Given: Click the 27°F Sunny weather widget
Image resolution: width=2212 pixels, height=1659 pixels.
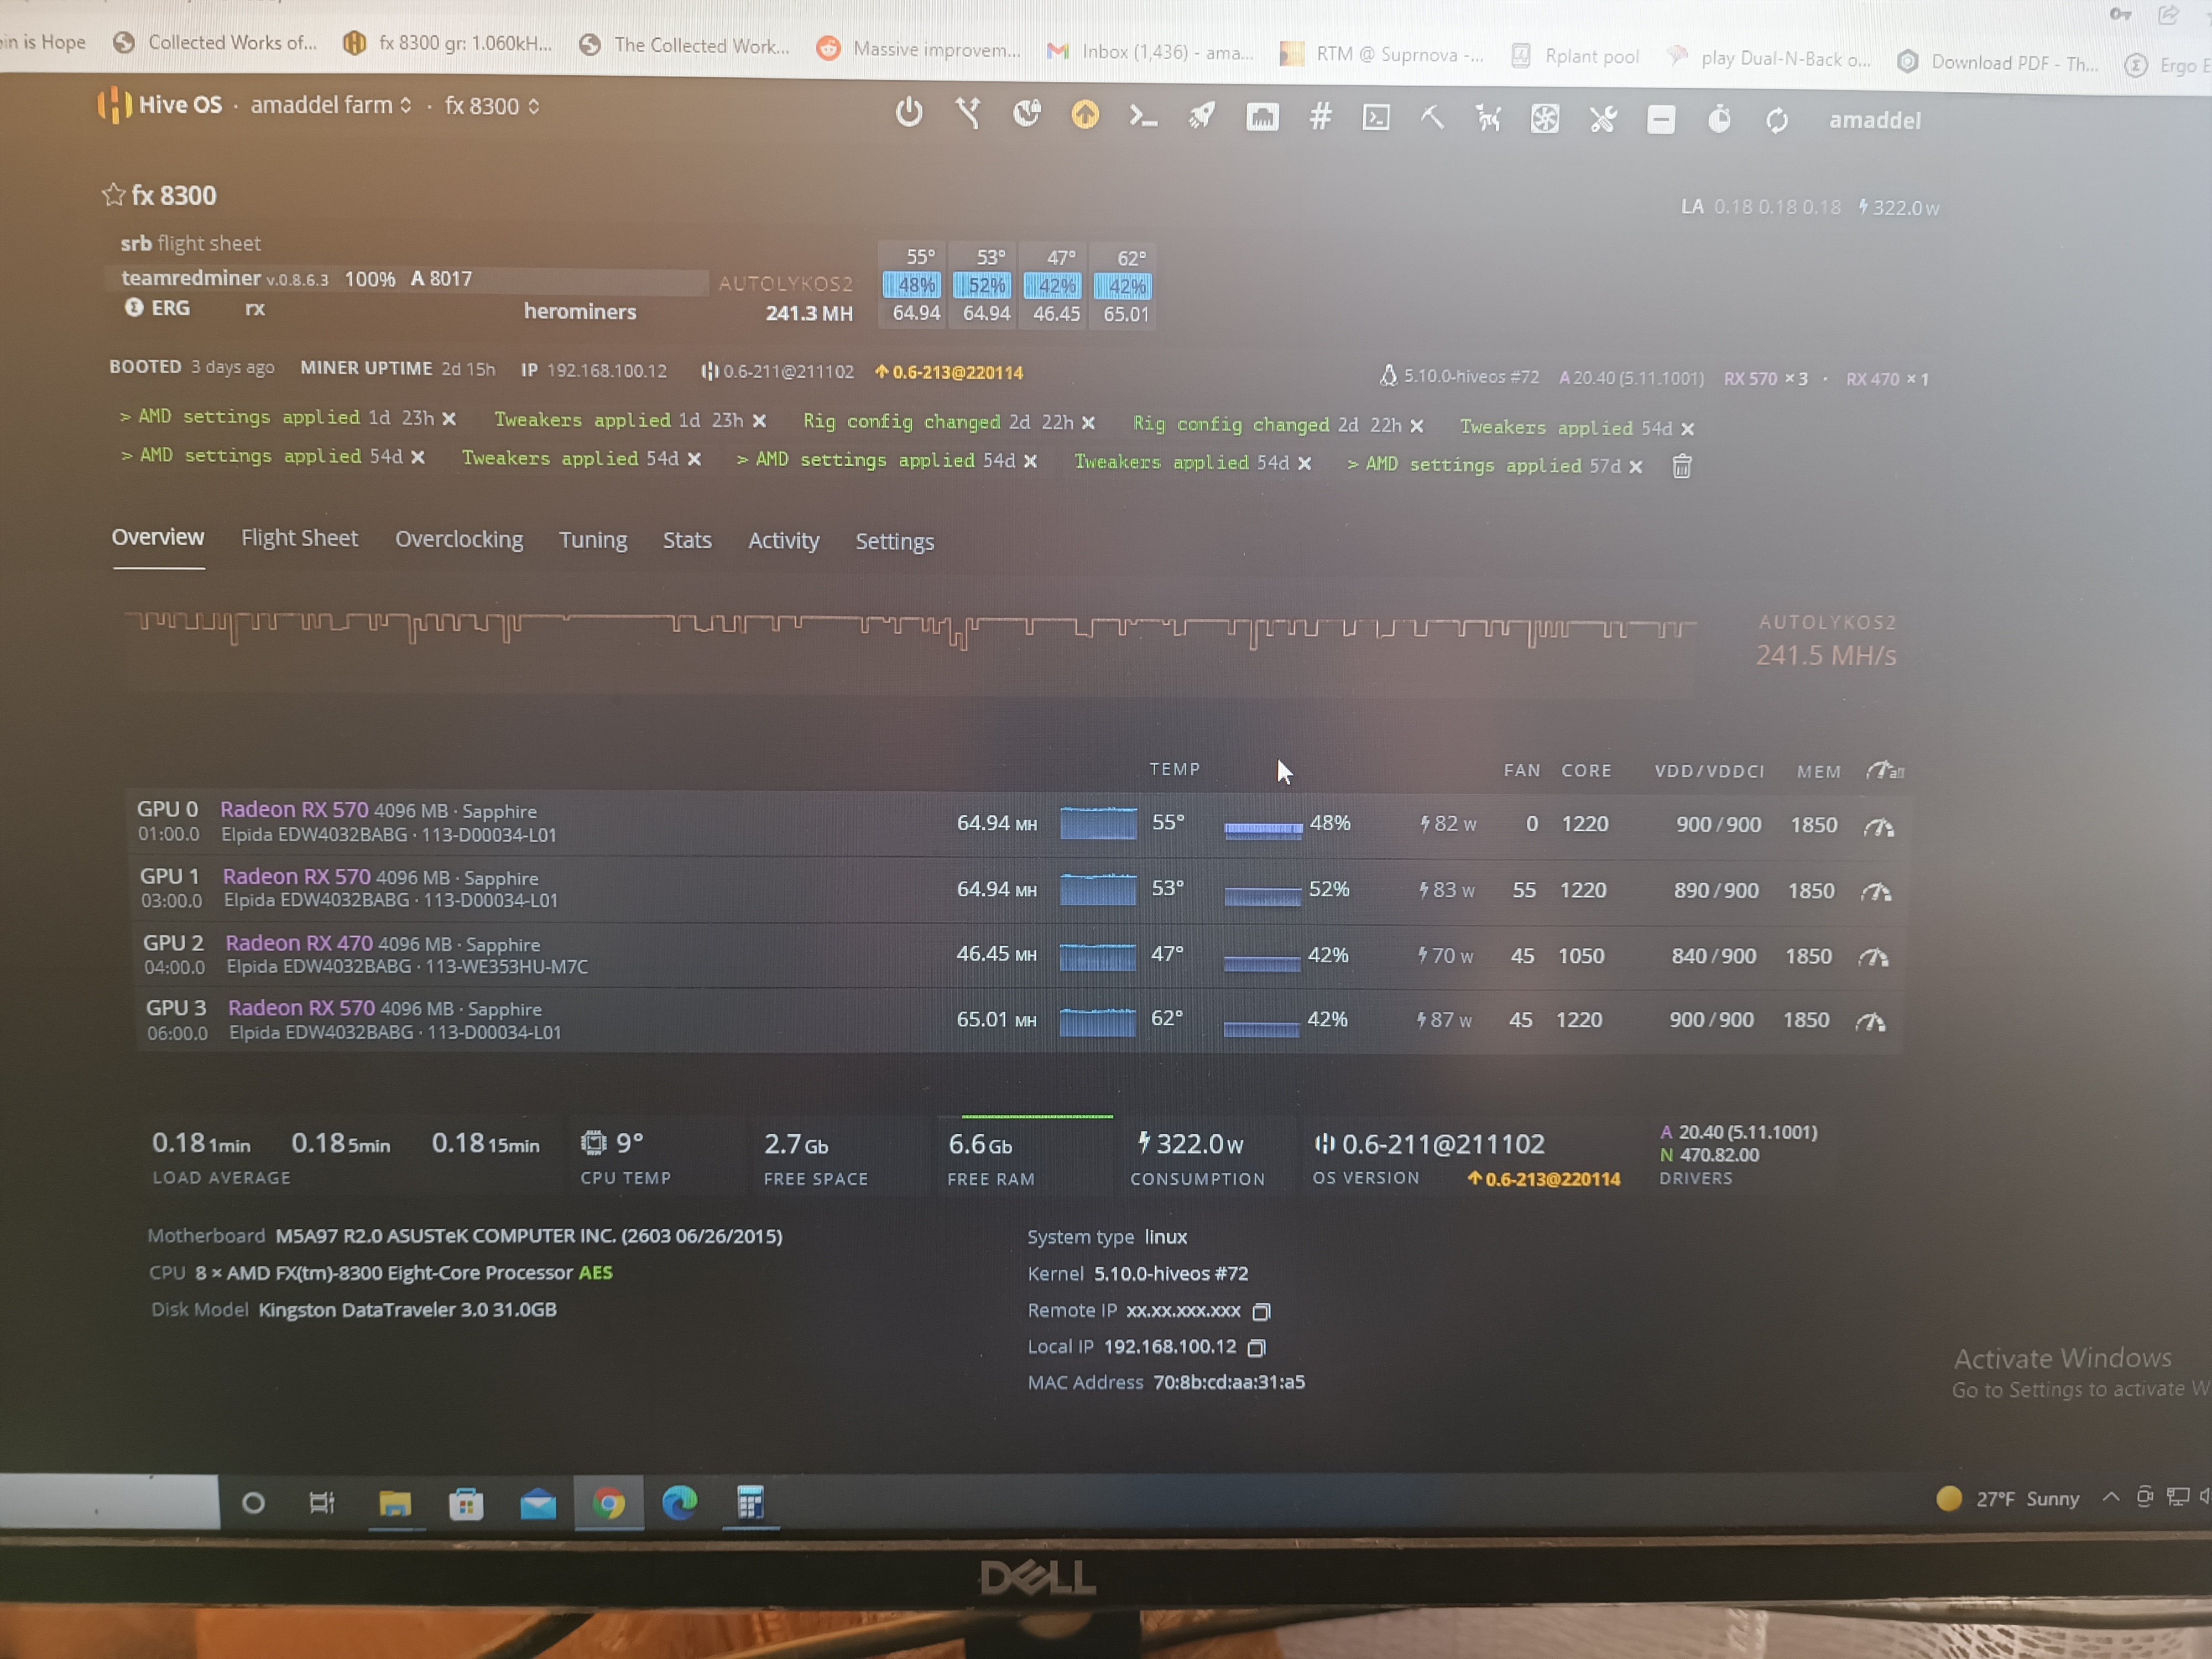Looking at the screenshot, I should 2008,1499.
